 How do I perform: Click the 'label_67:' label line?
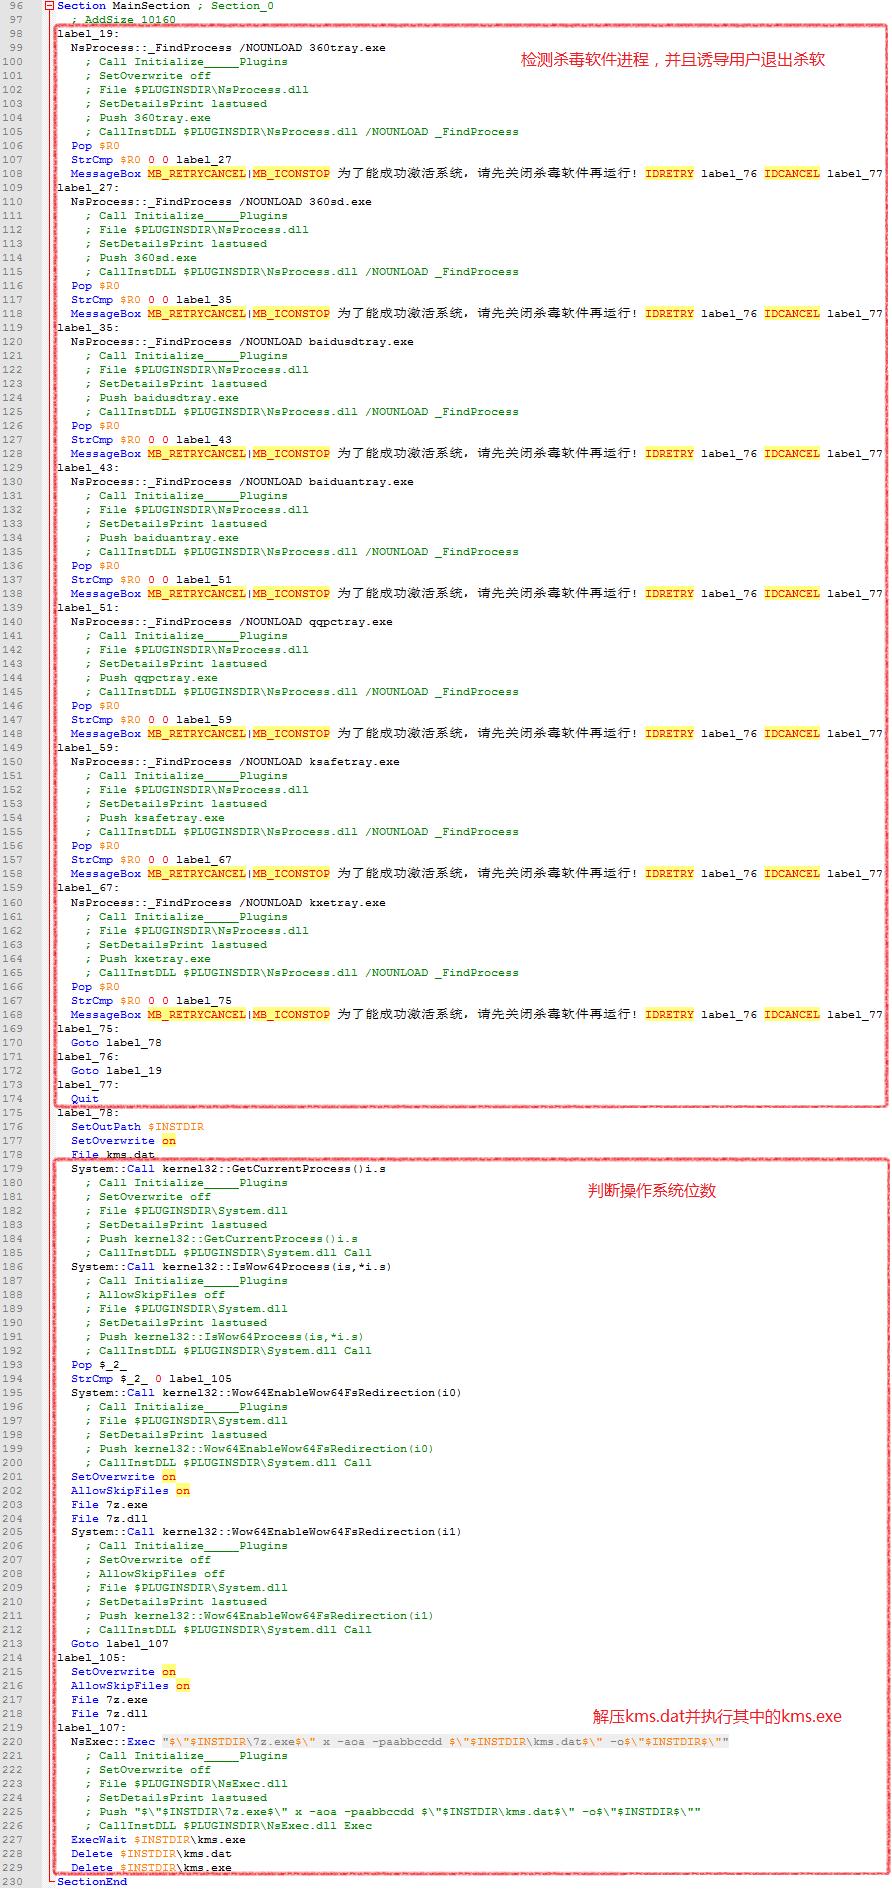[x=88, y=888]
